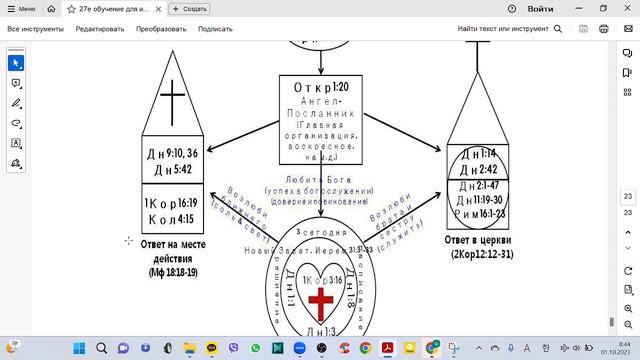Open the Меню hamburger menu
The image size is (640, 360).
[x=21, y=9]
